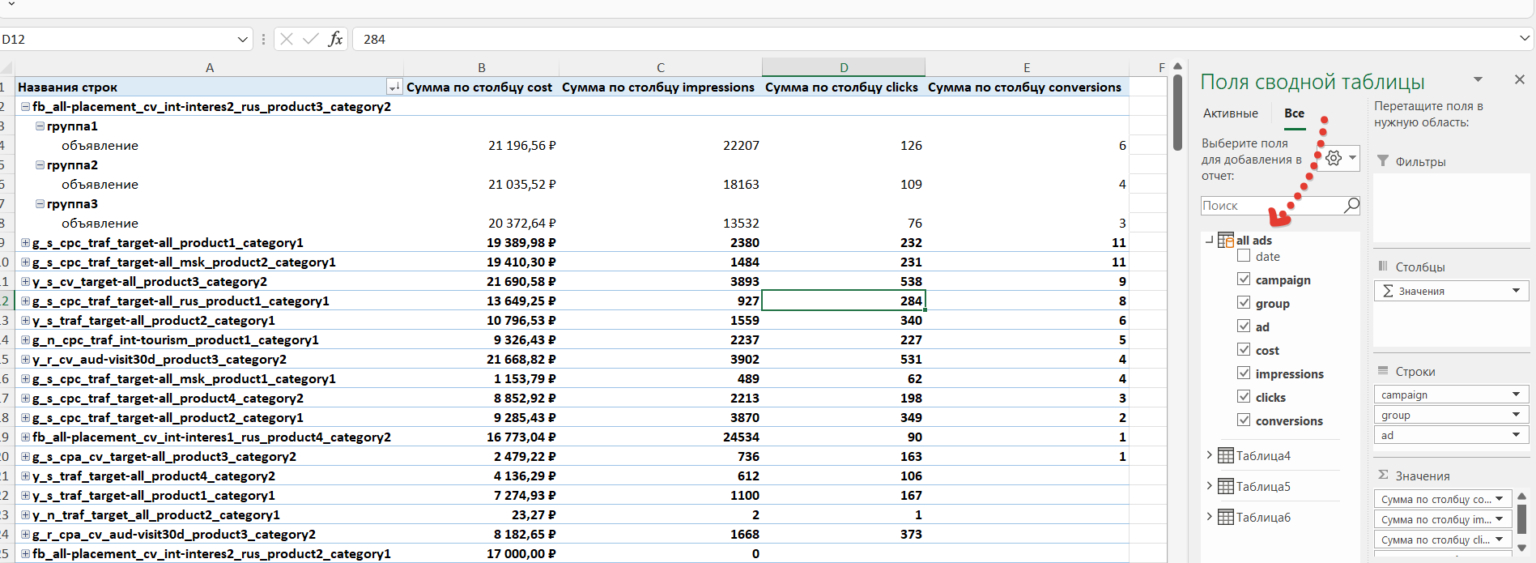Image resolution: width=1536 pixels, height=563 pixels.
Task: Open the row labels filter button
Action: click(x=393, y=88)
